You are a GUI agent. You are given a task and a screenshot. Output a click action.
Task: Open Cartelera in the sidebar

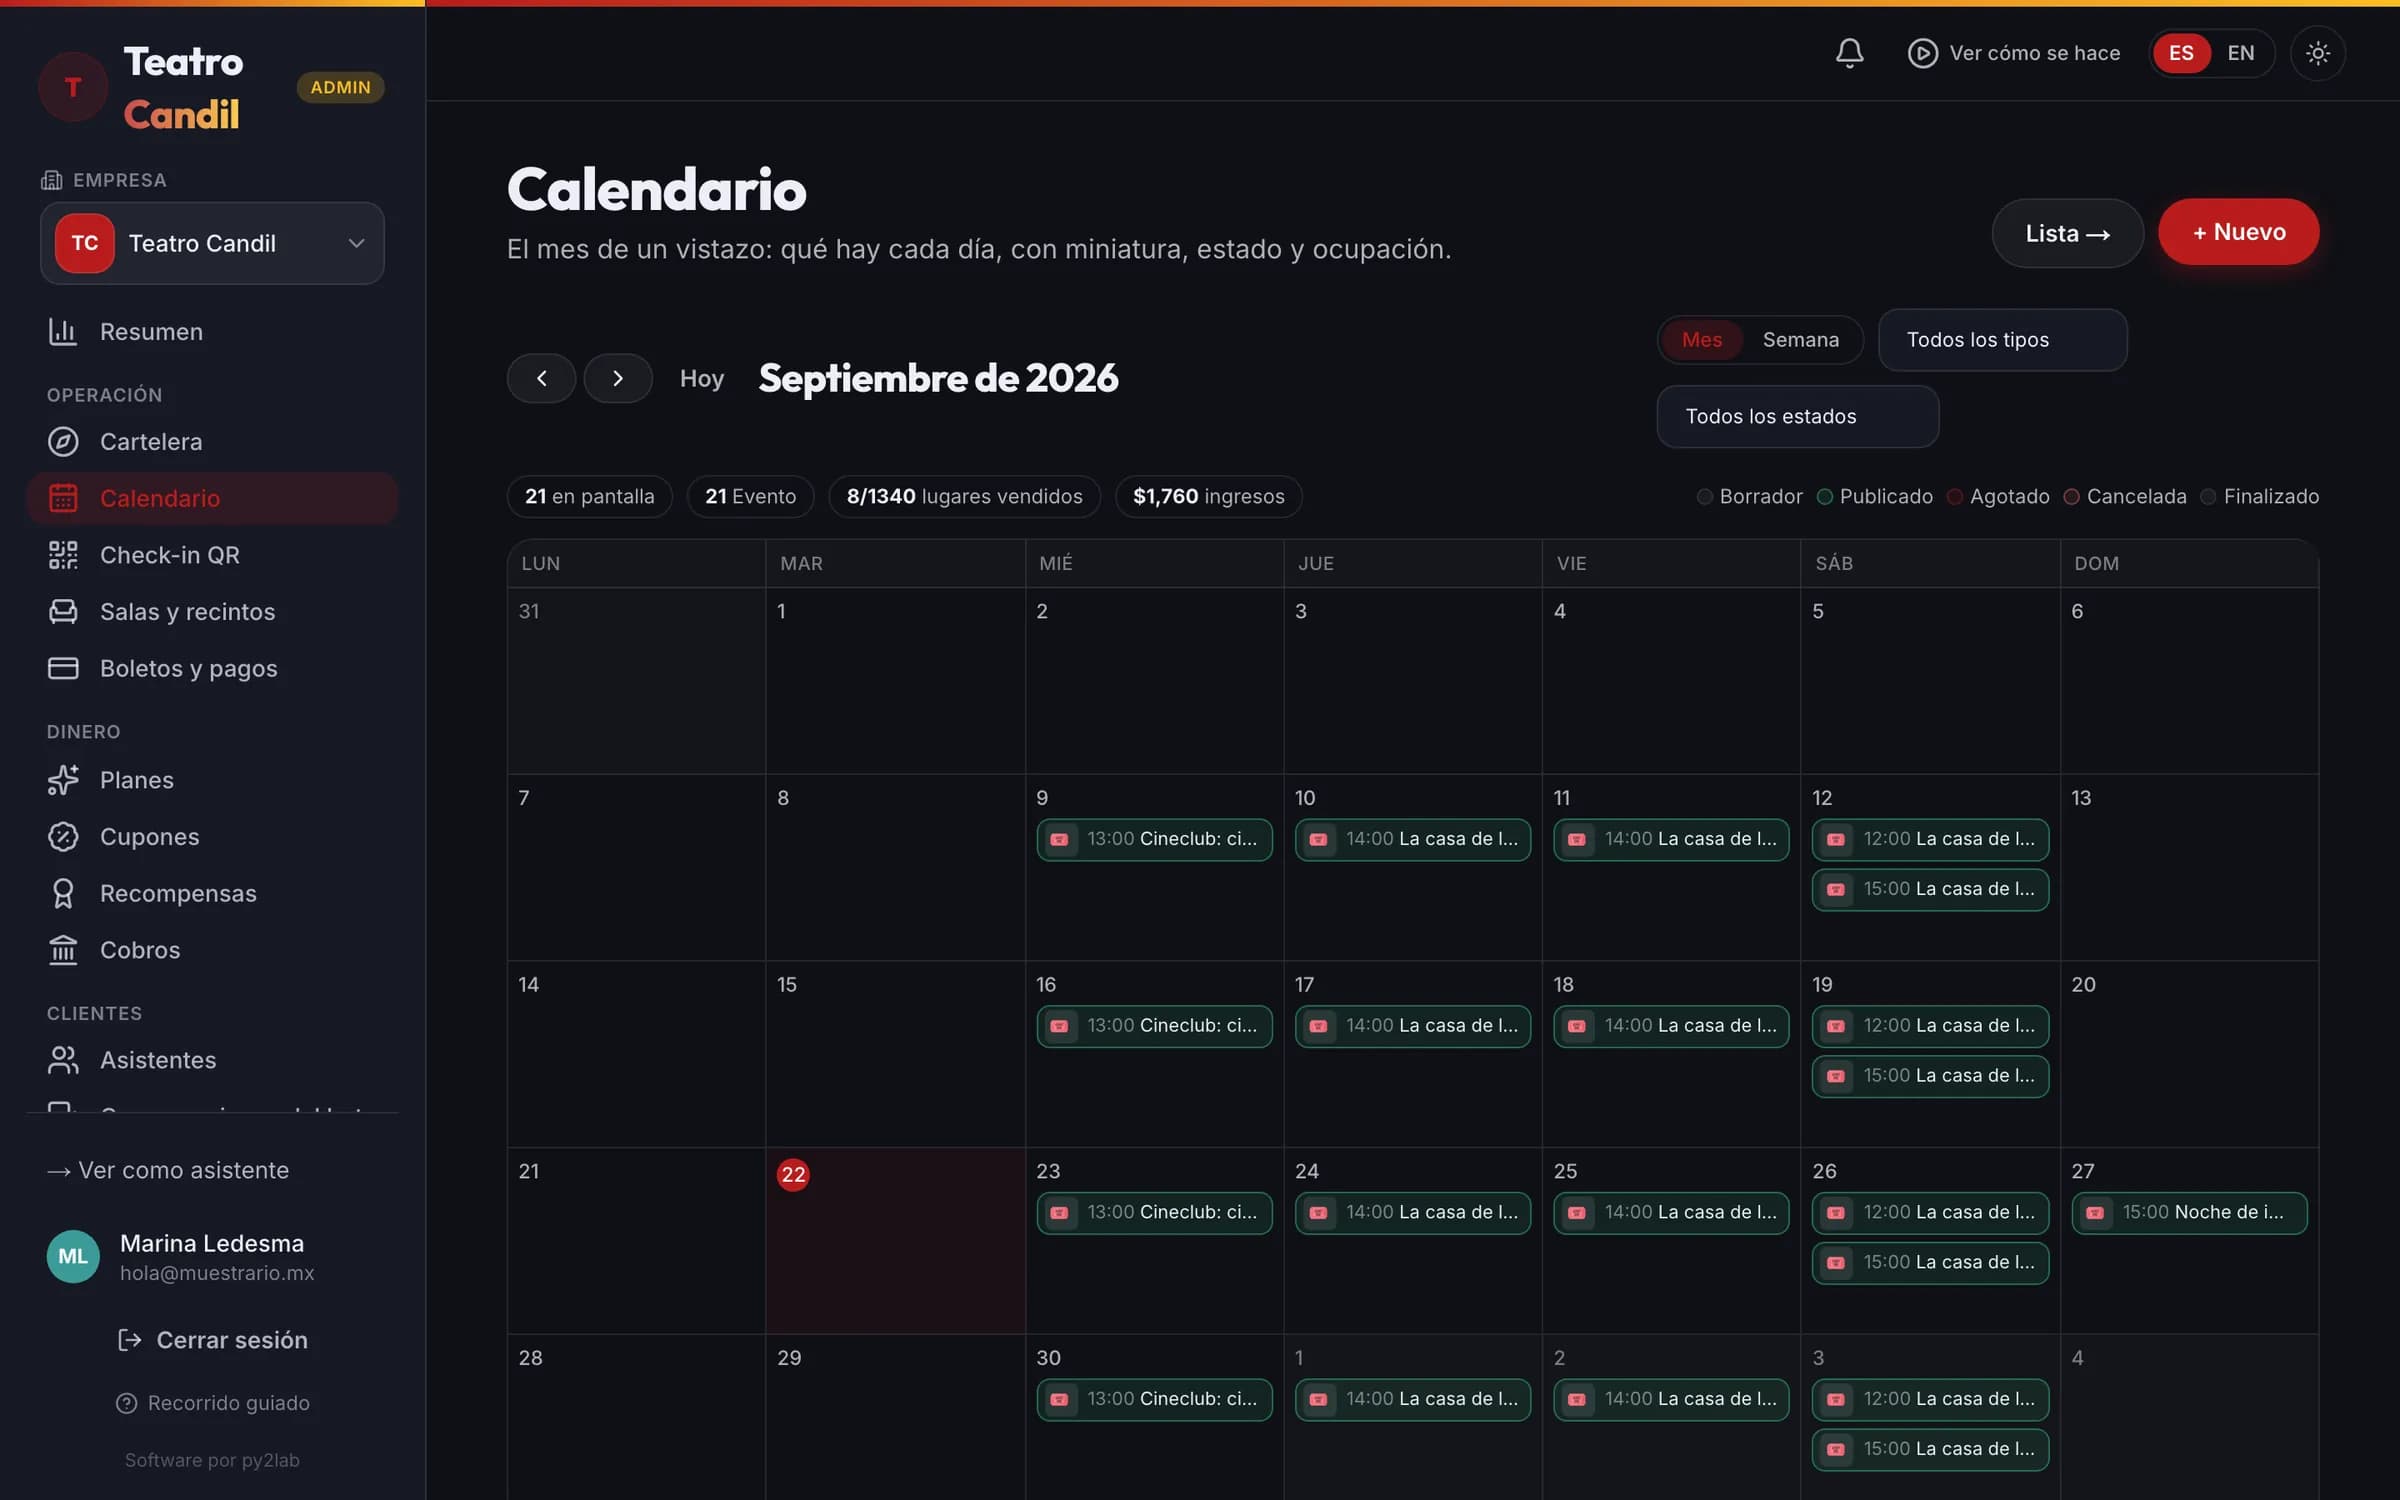click(212, 442)
